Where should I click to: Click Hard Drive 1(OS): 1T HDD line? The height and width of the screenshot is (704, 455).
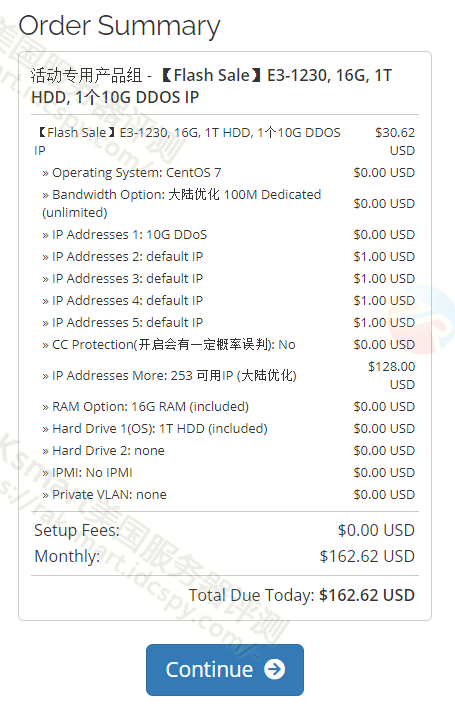(155, 429)
